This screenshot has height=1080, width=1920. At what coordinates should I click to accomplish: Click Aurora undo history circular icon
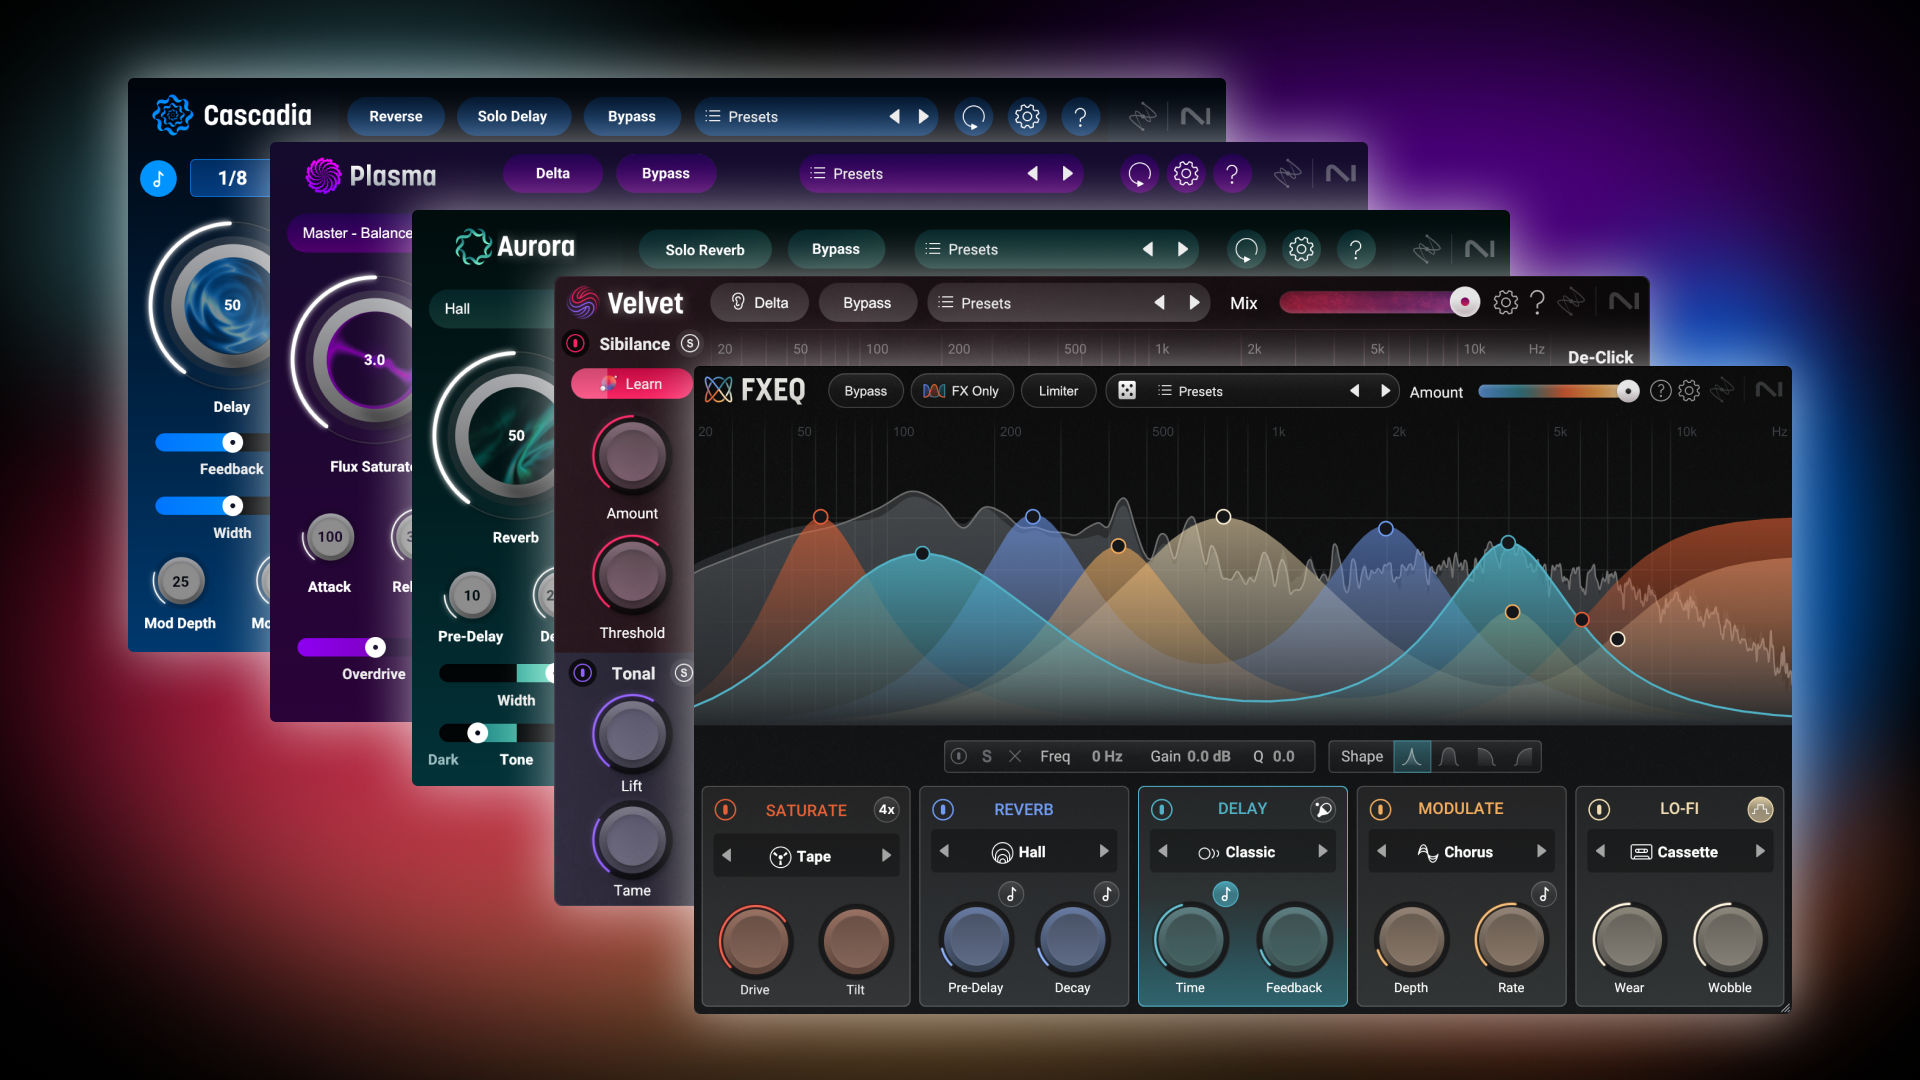[x=1246, y=249]
